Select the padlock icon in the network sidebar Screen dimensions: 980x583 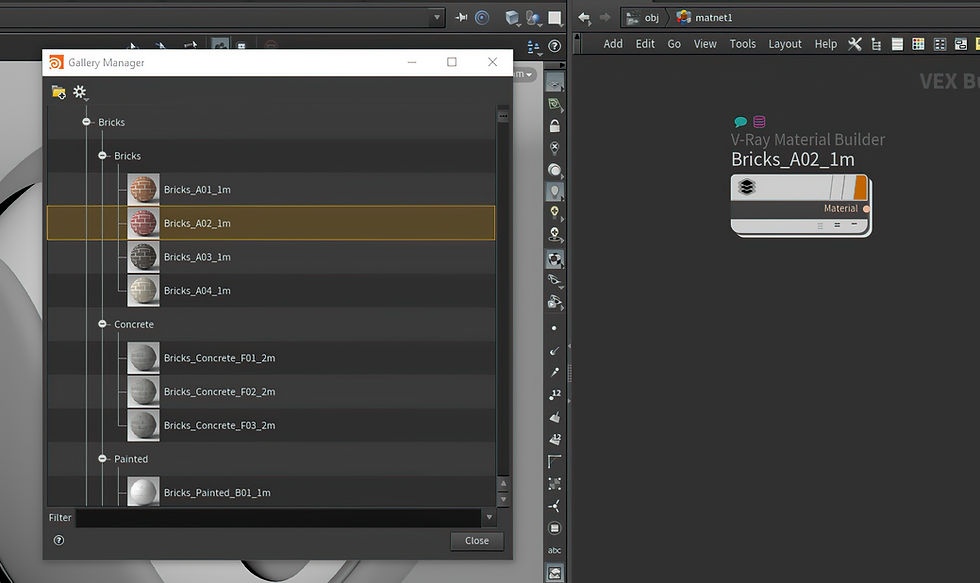coord(554,123)
